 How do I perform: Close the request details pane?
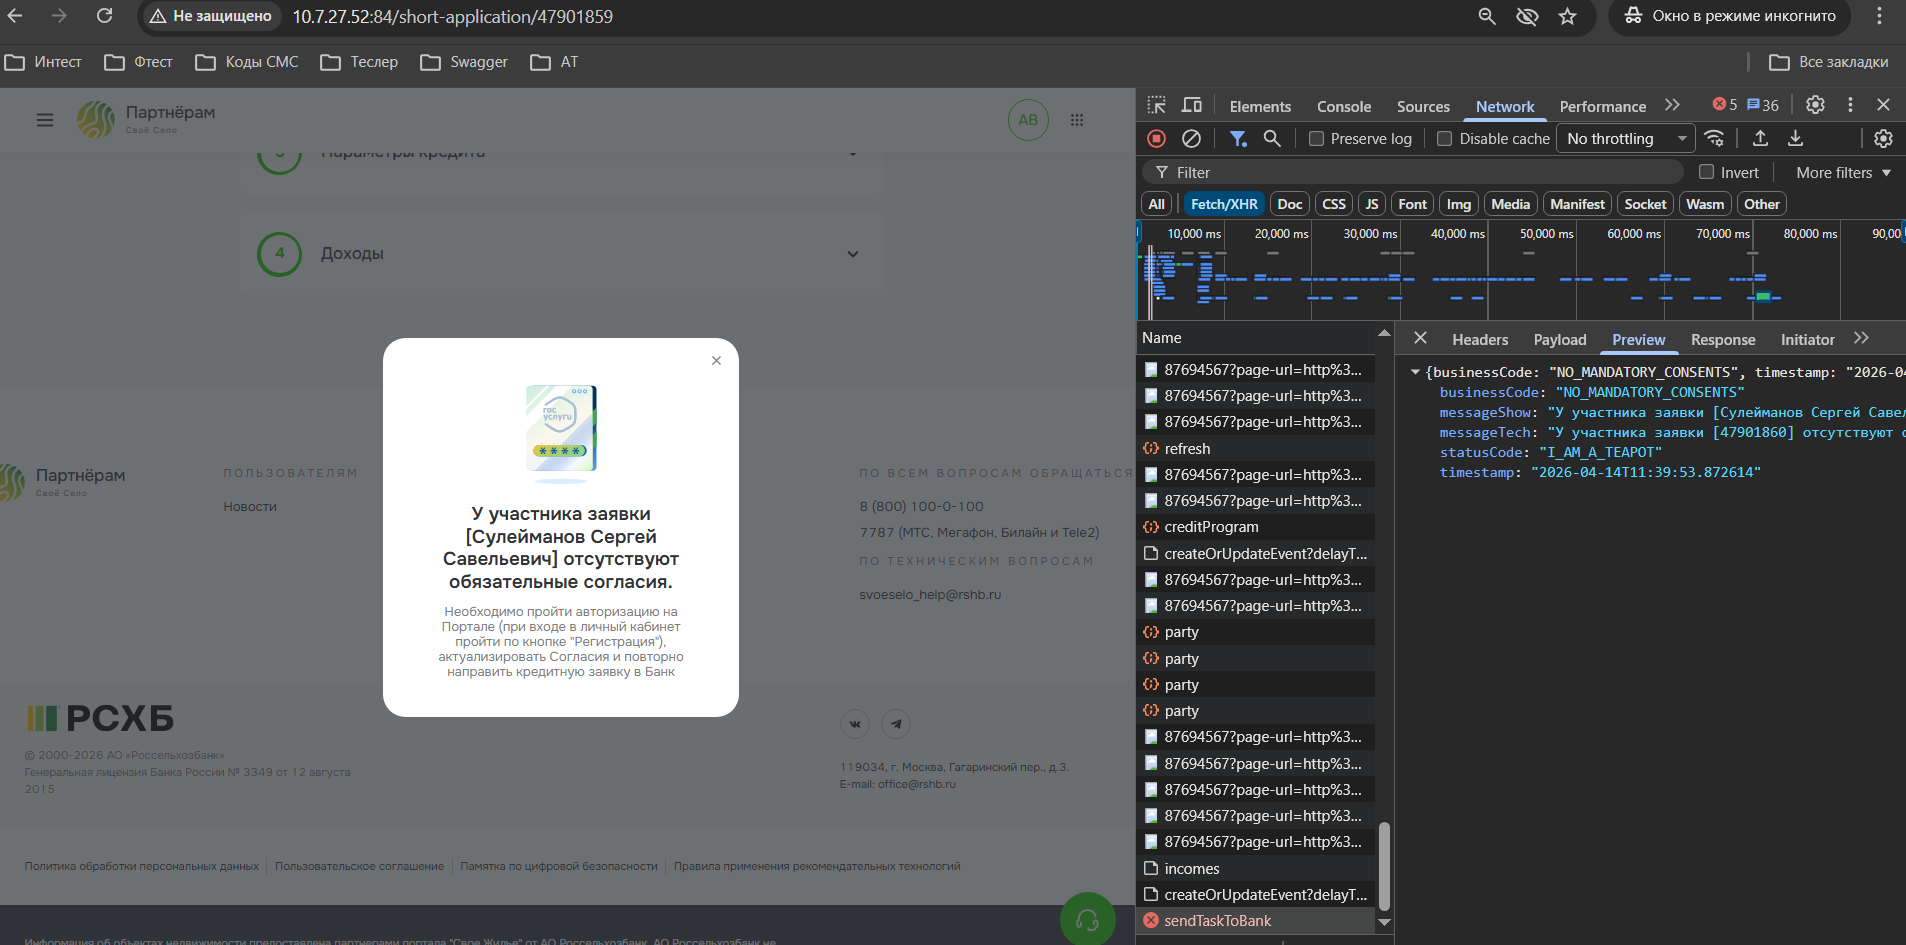[x=1420, y=338]
